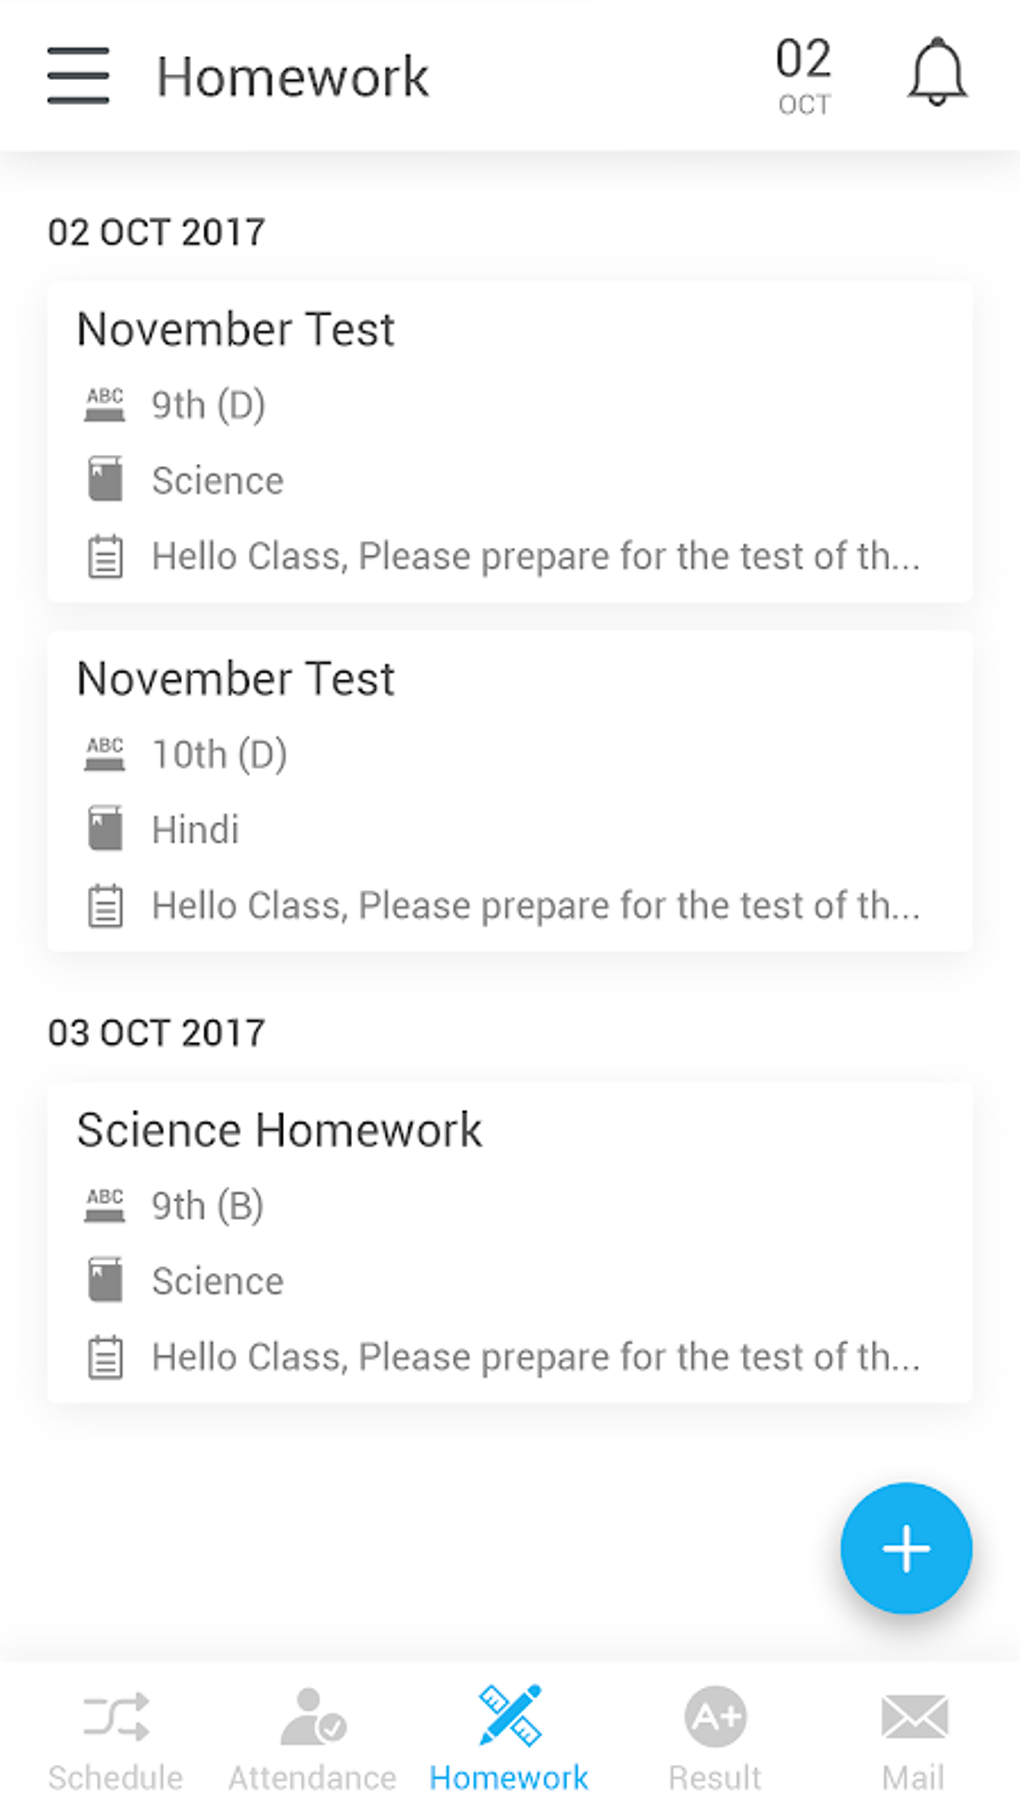1020x1813 pixels.
Task: Tap the 10th (D) class label
Action: point(219,754)
